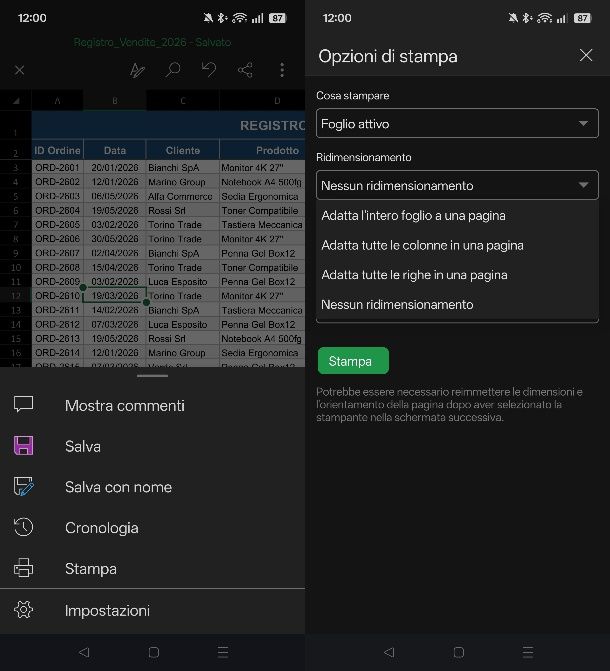Tap date cell 19/03/2026
This screenshot has width=610, height=671.
click(115, 295)
